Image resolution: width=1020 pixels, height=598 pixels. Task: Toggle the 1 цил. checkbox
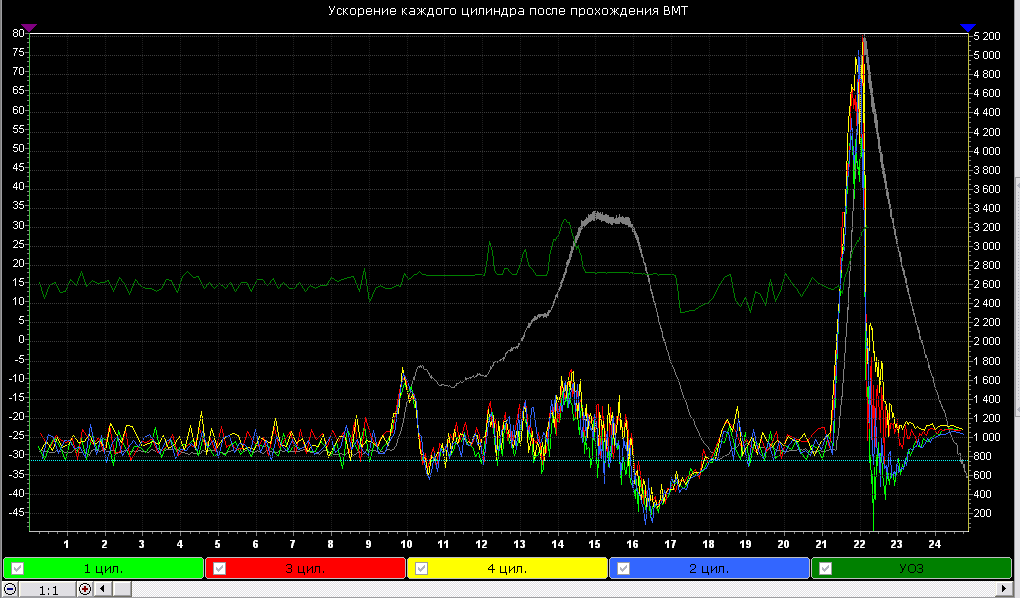tap(18, 568)
